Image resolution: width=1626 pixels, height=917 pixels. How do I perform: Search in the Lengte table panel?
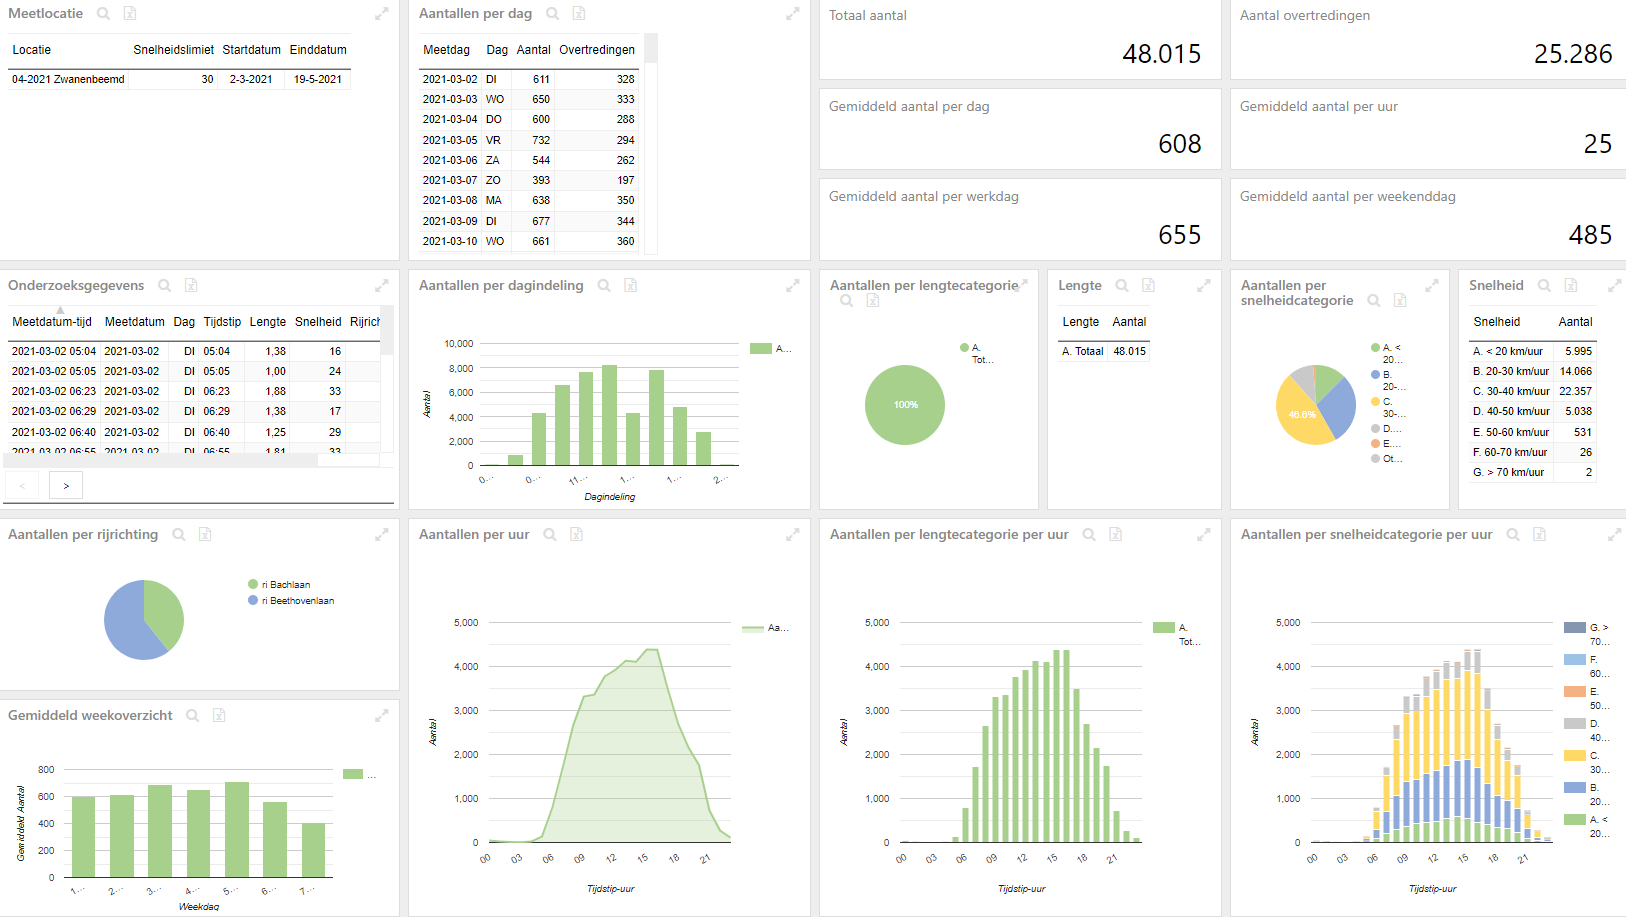point(1122,286)
